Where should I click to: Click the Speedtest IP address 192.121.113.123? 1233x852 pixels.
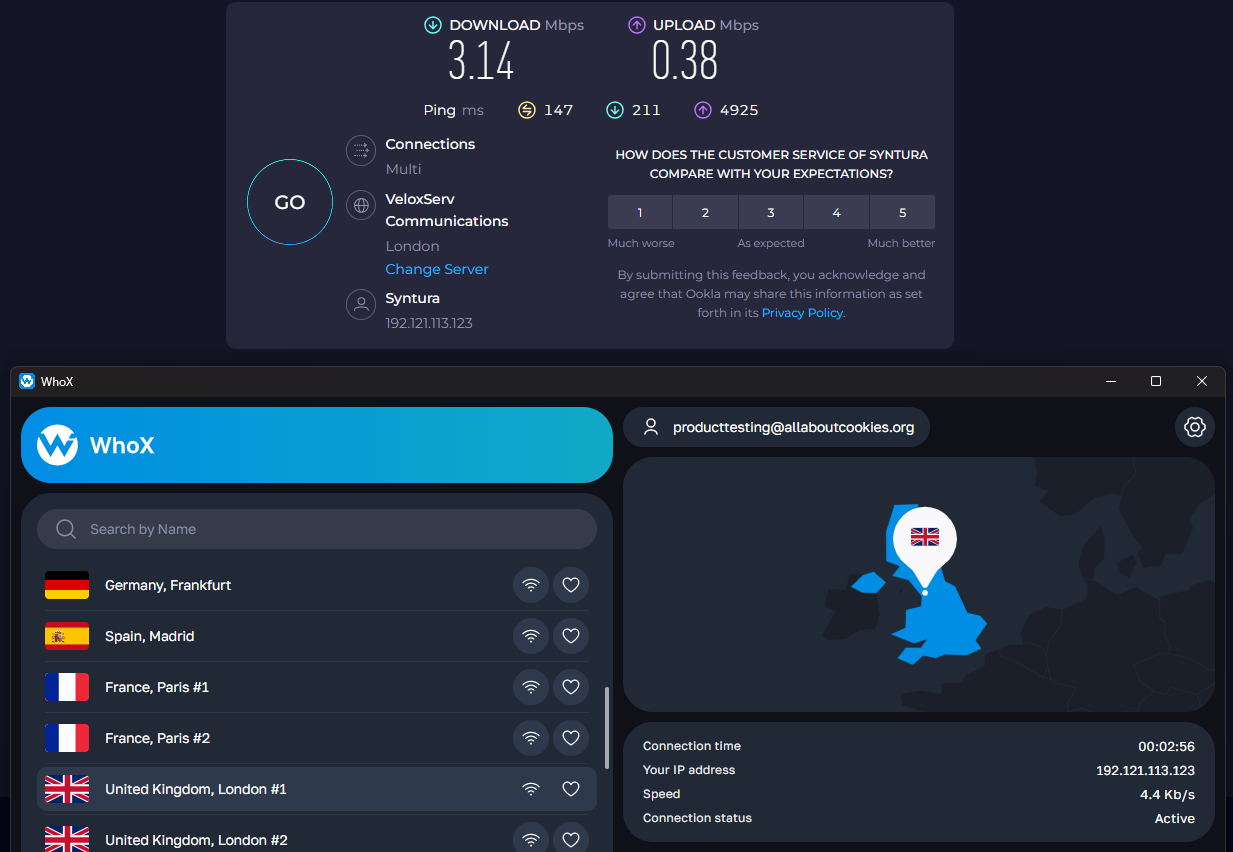coord(429,323)
